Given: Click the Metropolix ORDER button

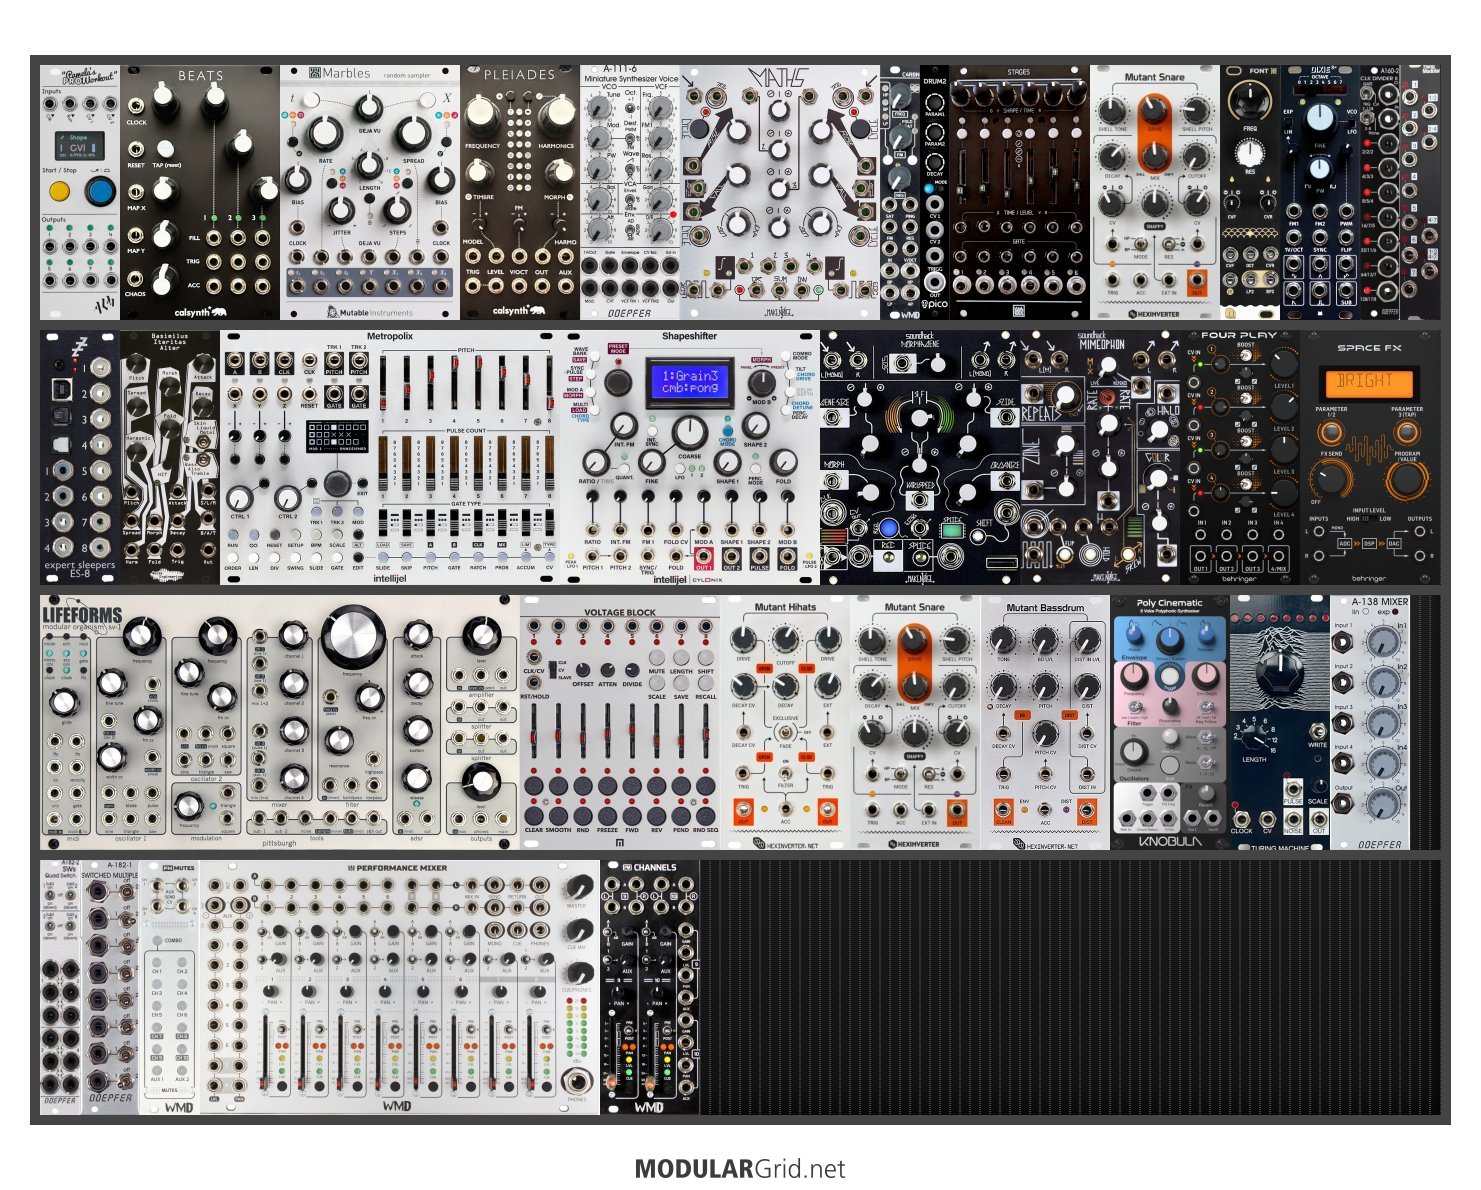Looking at the screenshot, I should pyautogui.click(x=232, y=559).
